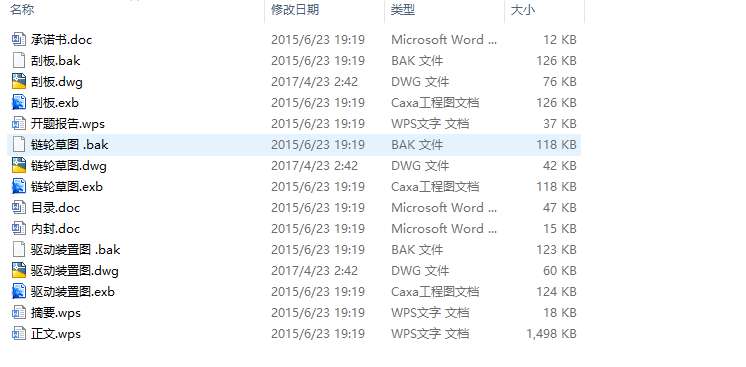
Task: Click the date of 刮板.dwg row
Action: pos(314,81)
